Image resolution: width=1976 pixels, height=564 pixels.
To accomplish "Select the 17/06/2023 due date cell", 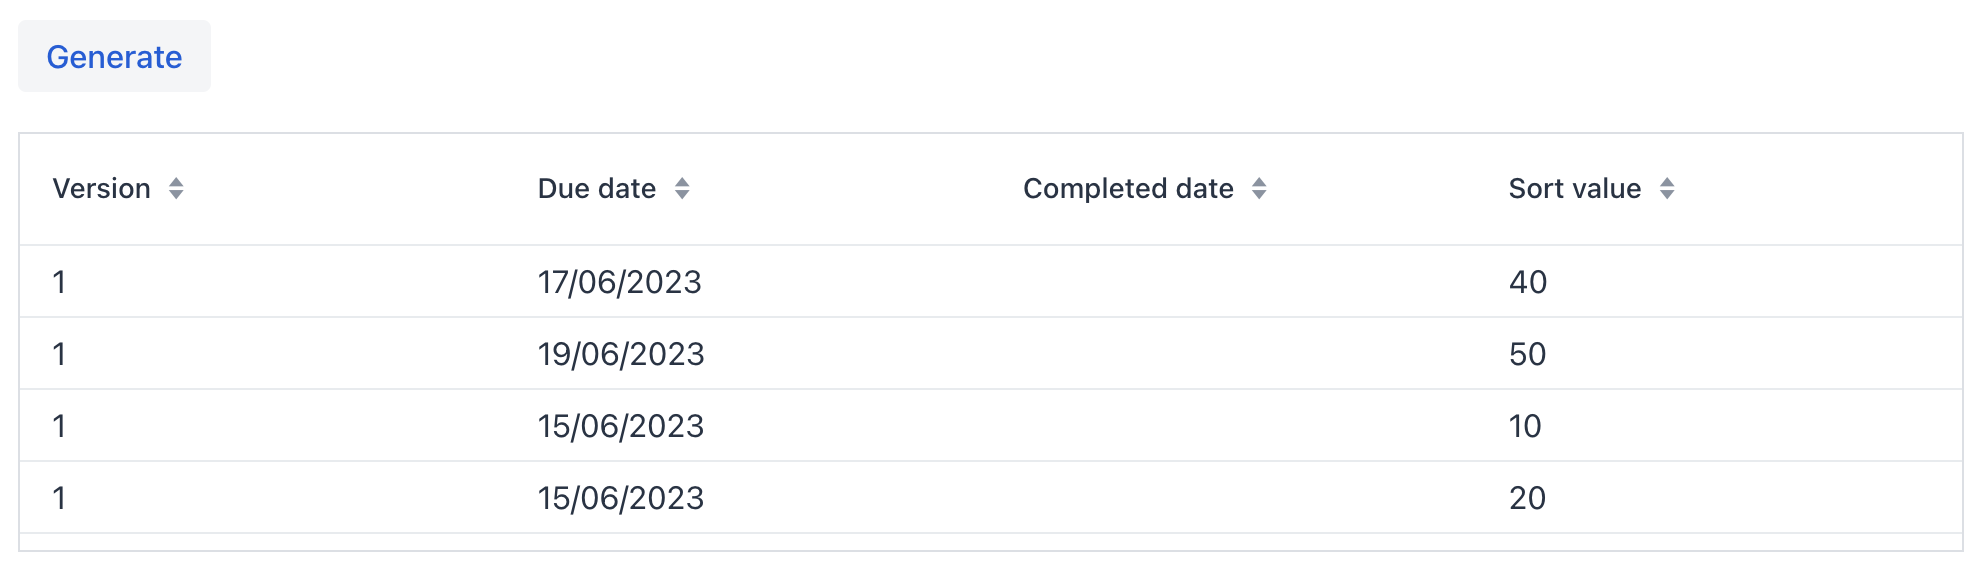I will (x=619, y=282).
